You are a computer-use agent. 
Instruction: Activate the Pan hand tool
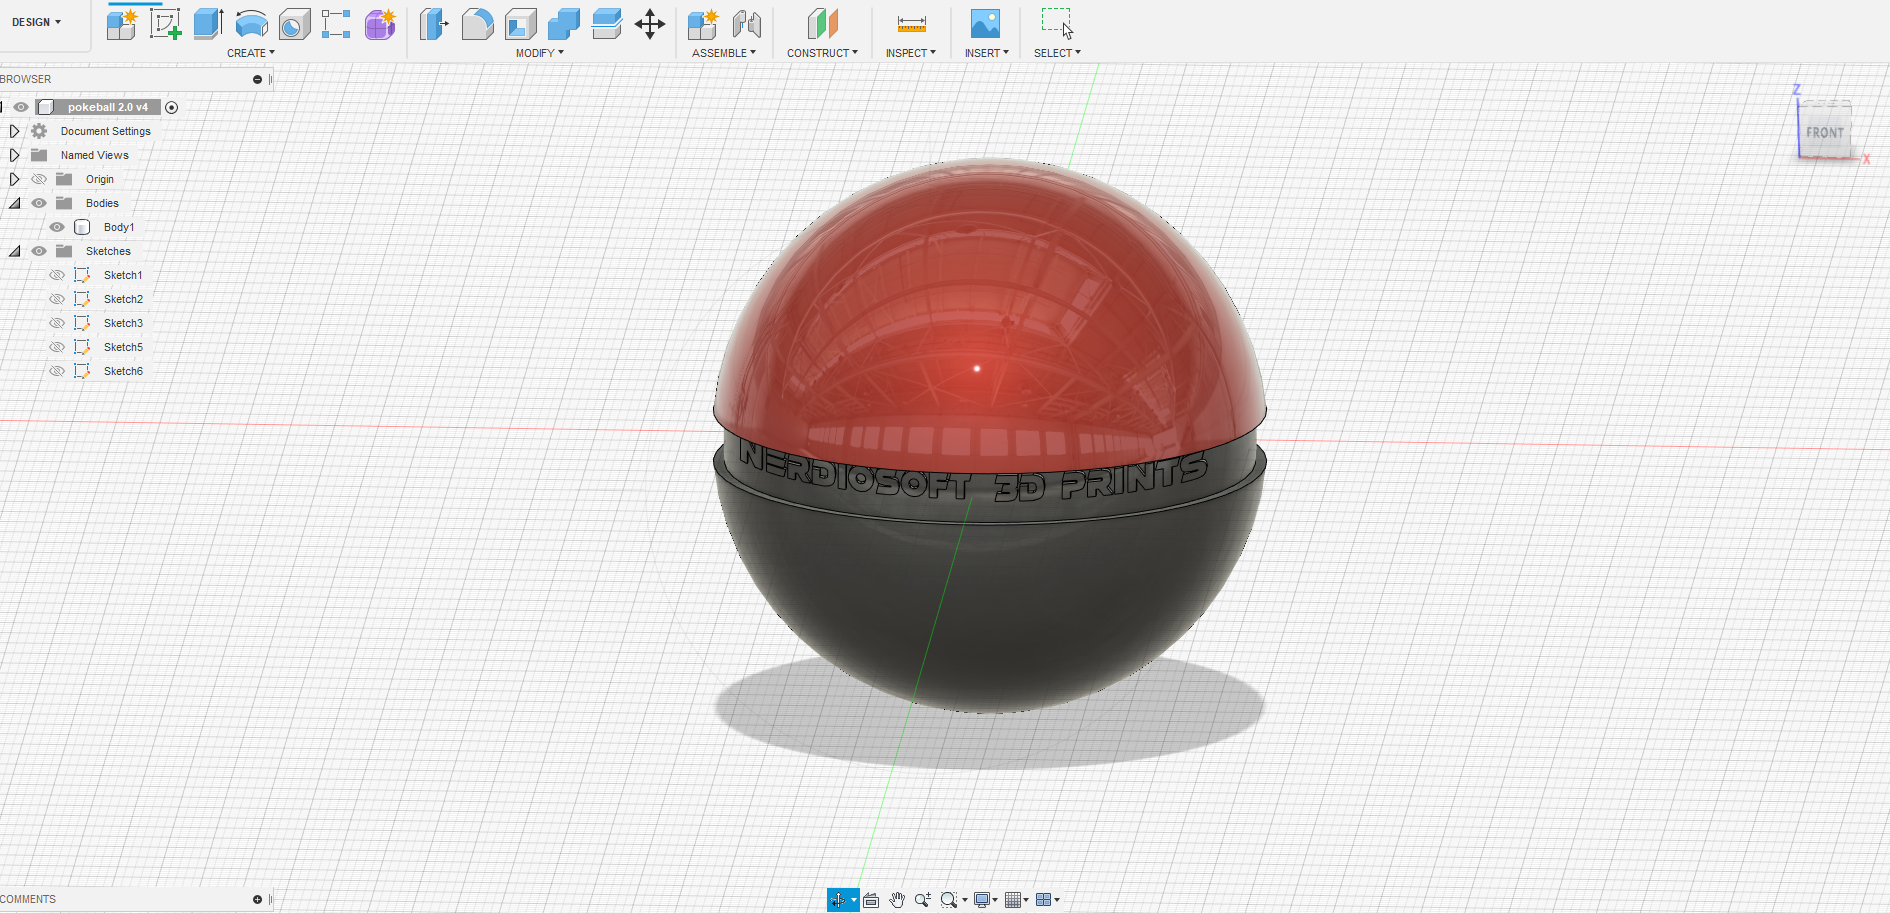(897, 900)
